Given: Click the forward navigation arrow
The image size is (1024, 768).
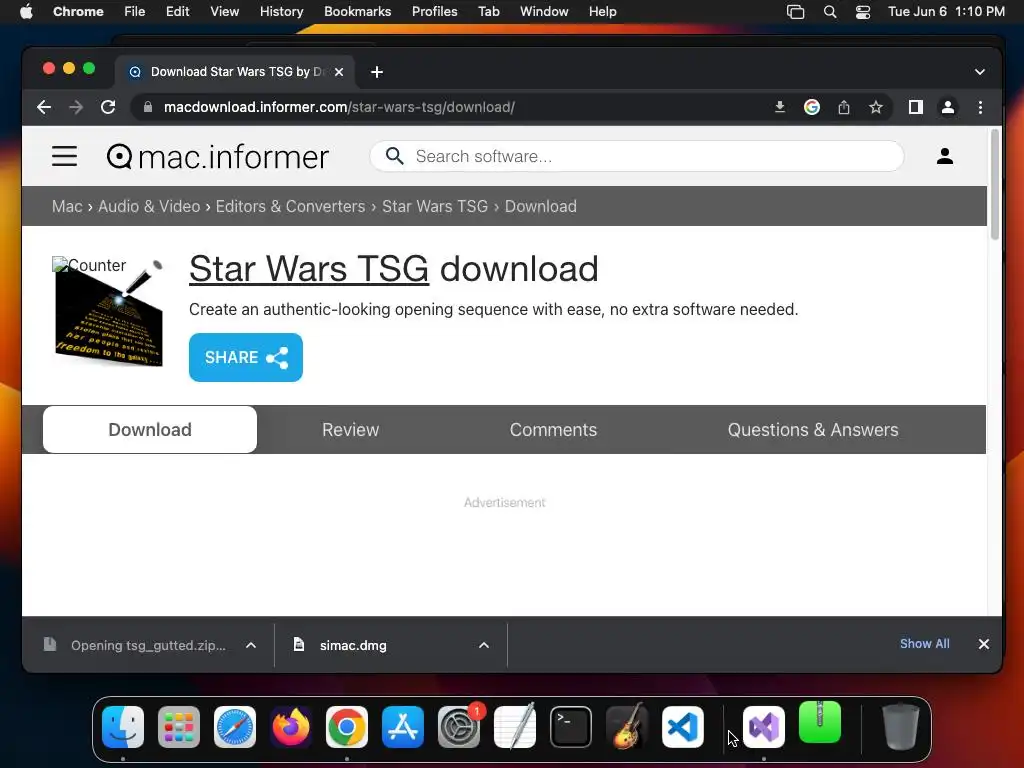Looking at the screenshot, I should (76, 107).
